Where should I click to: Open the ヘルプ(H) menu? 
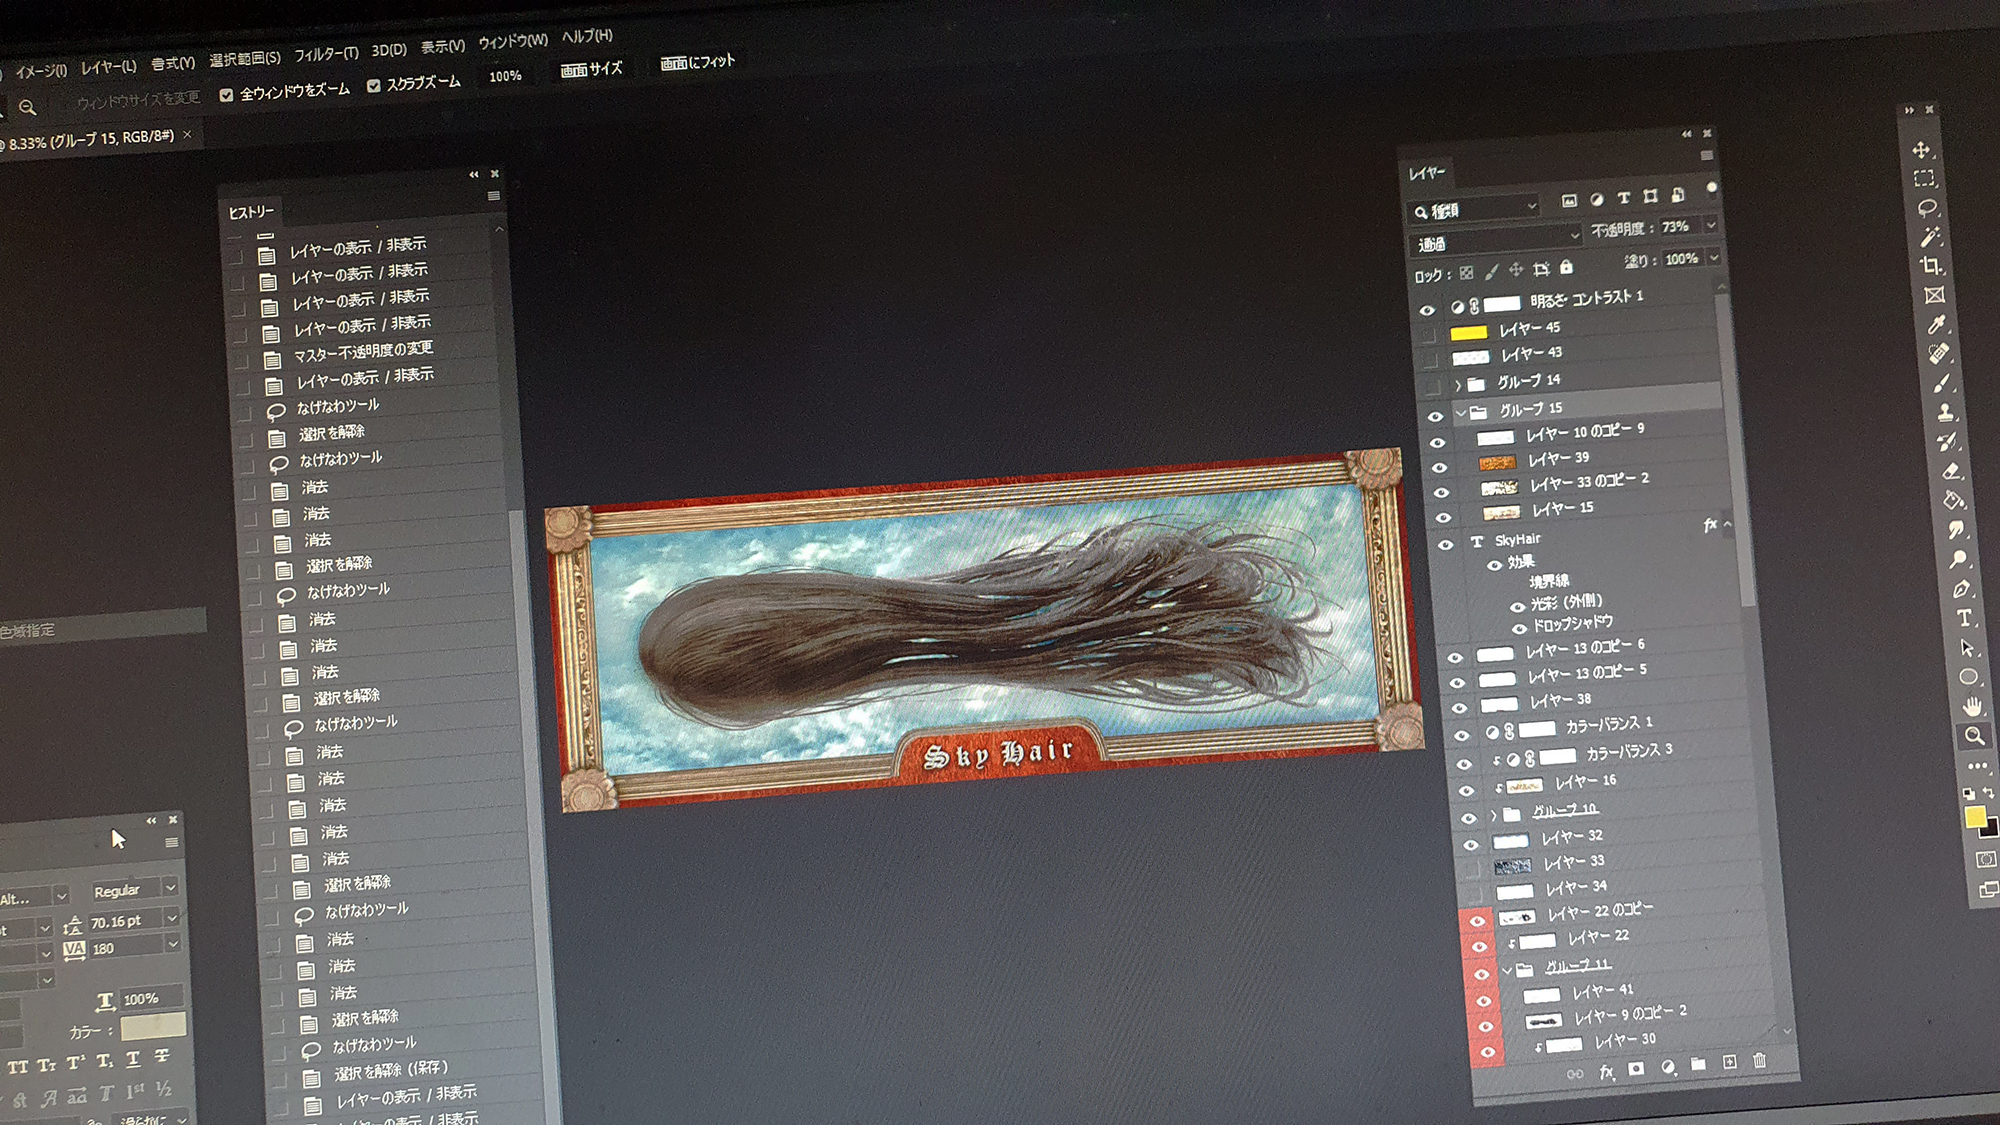click(x=587, y=36)
